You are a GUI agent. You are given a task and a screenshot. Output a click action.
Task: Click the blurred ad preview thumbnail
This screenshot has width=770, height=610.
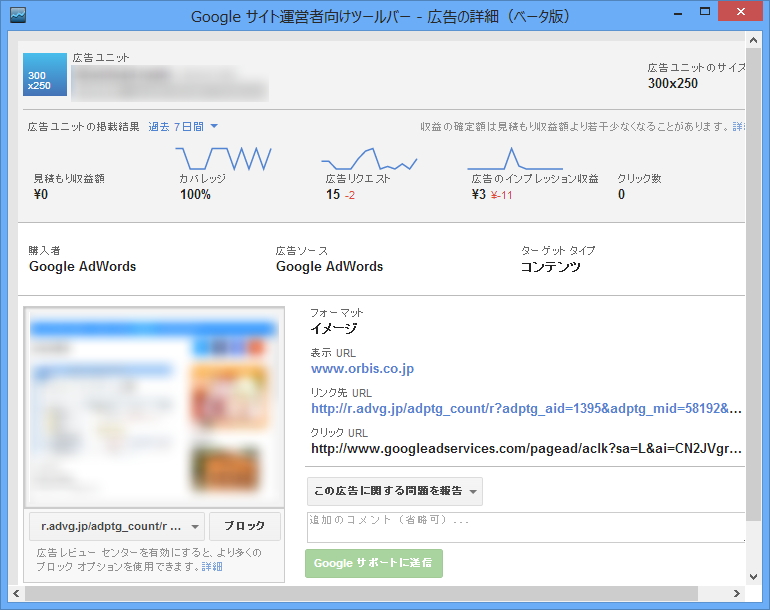pos(154,407)
